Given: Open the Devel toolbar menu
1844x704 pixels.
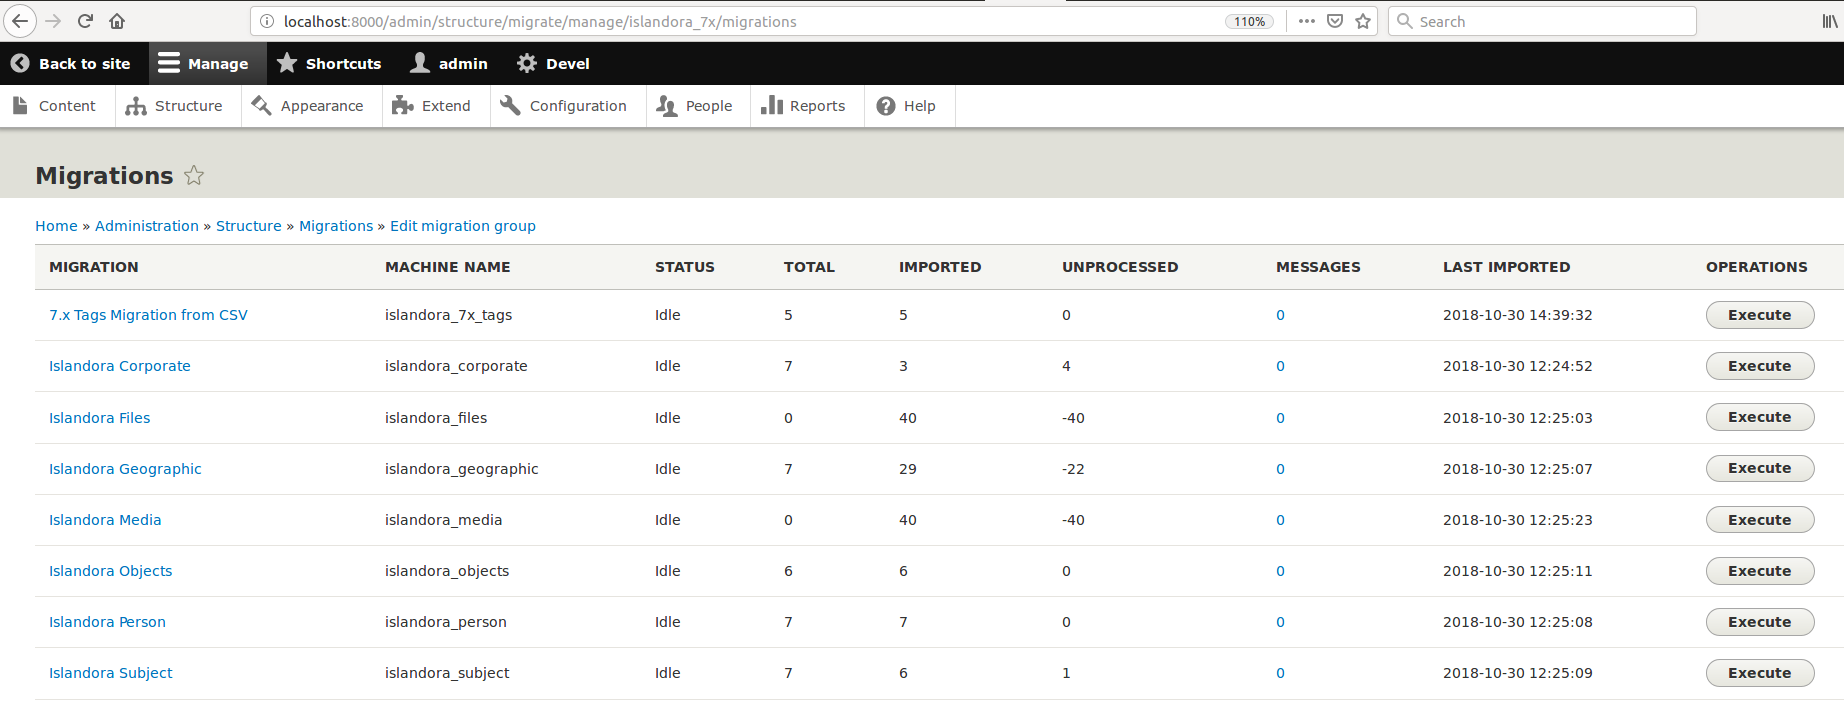Looking at the screenshot, I should [x=554, y=63].
